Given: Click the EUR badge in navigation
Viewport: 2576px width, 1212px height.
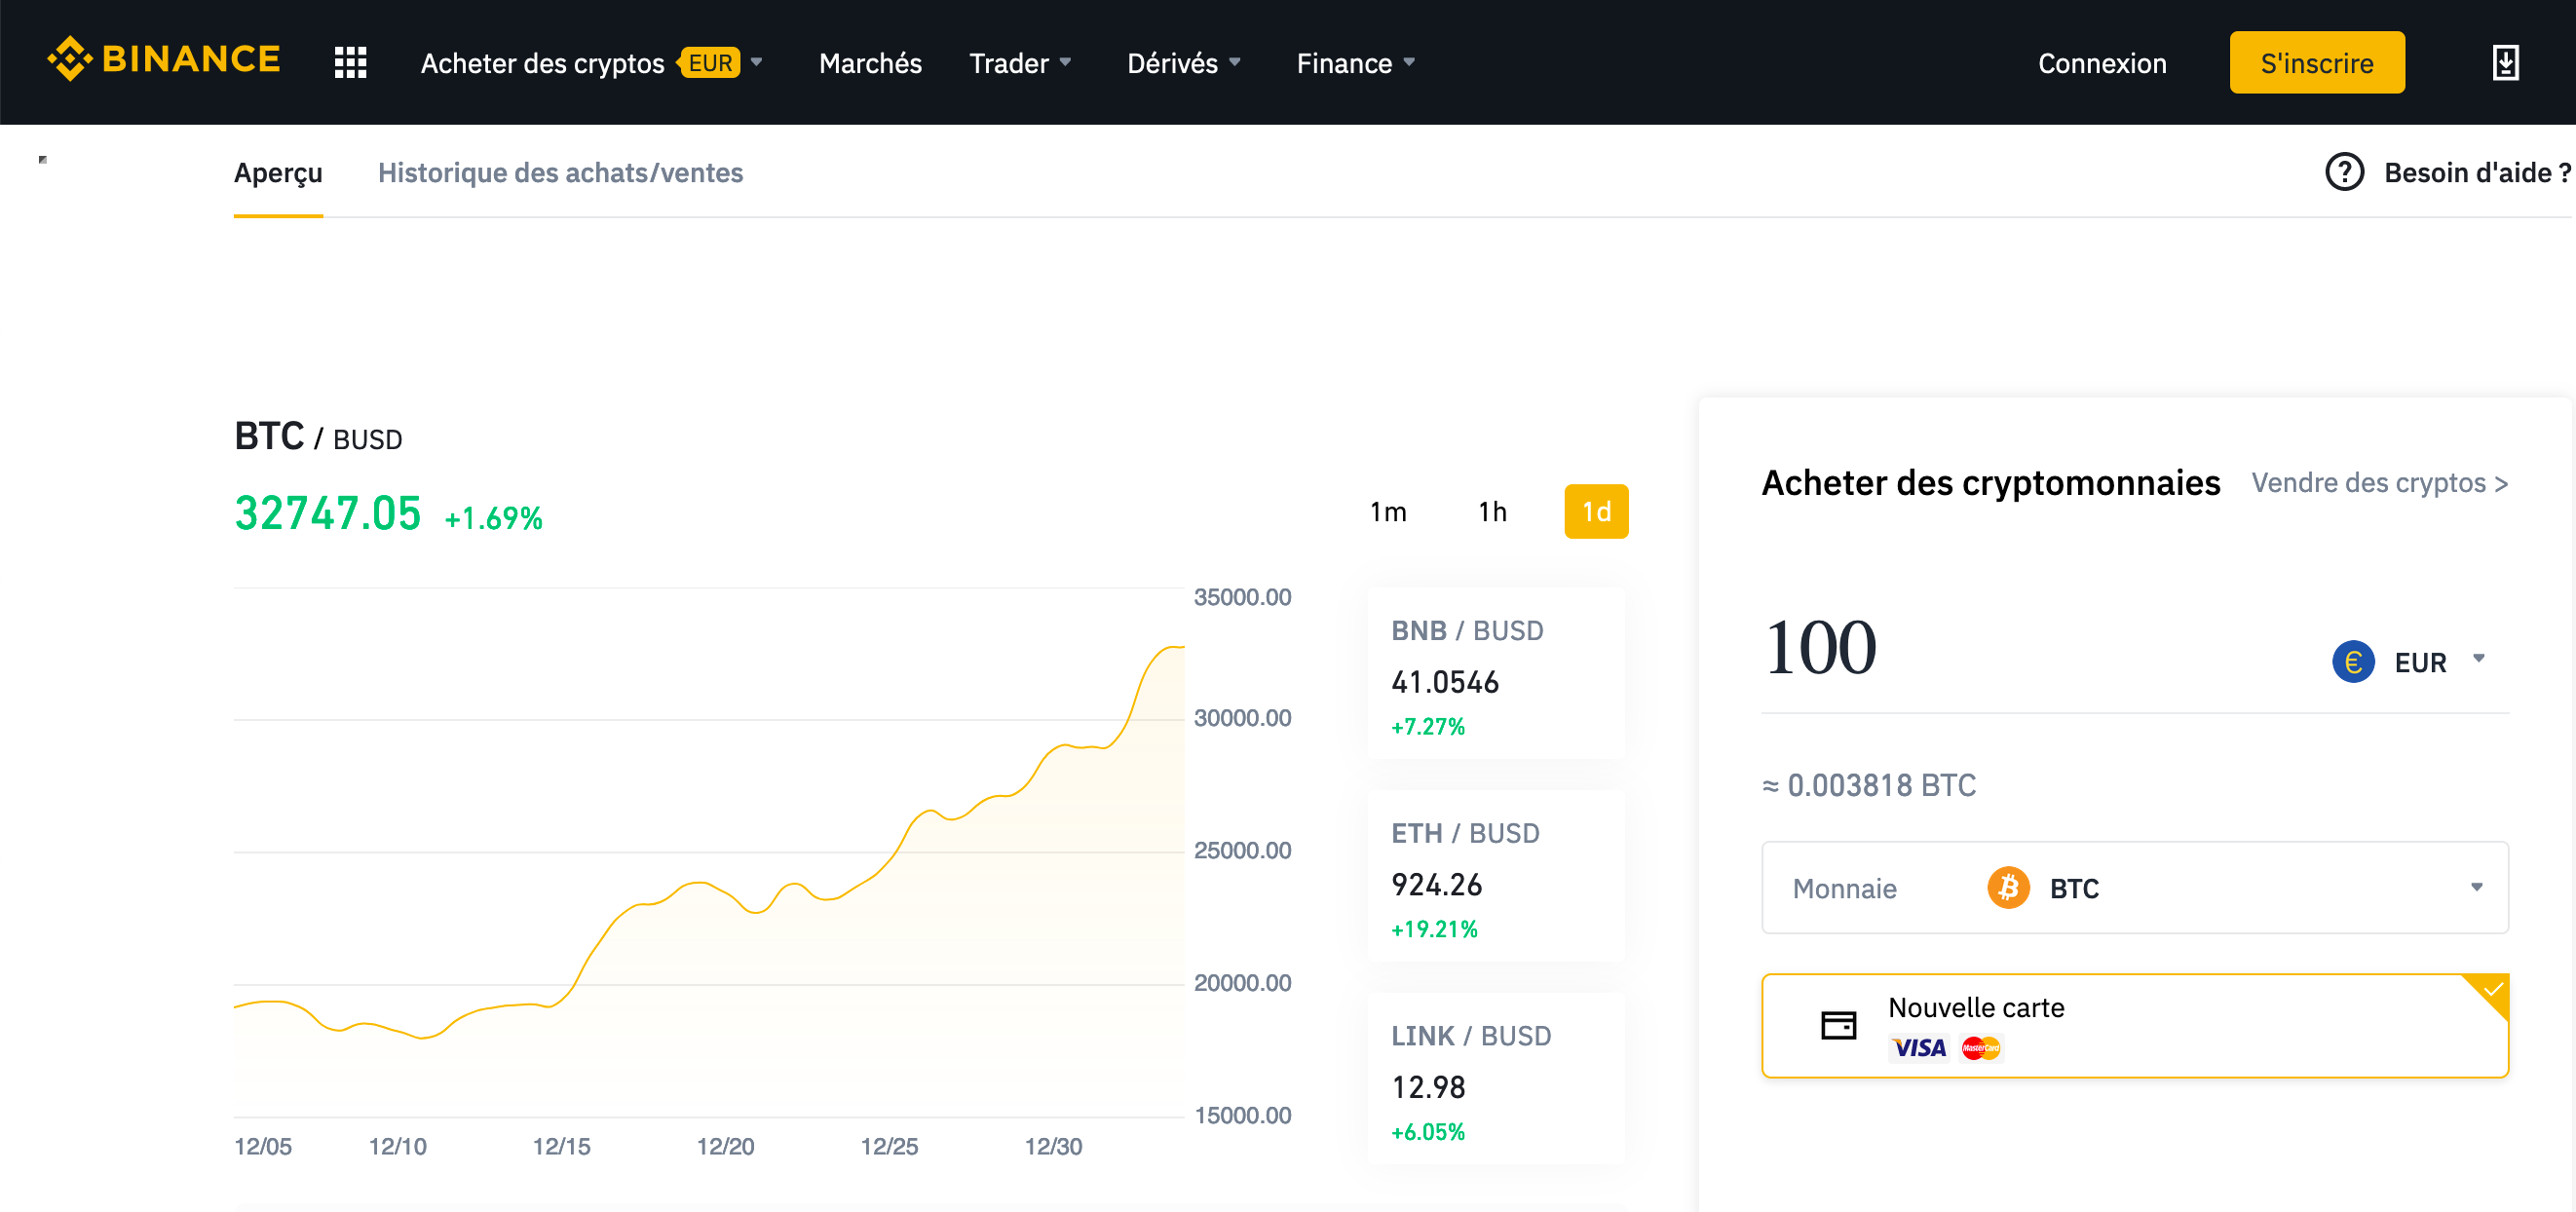Looking at the screenshot, I should (x=710, y=62).
